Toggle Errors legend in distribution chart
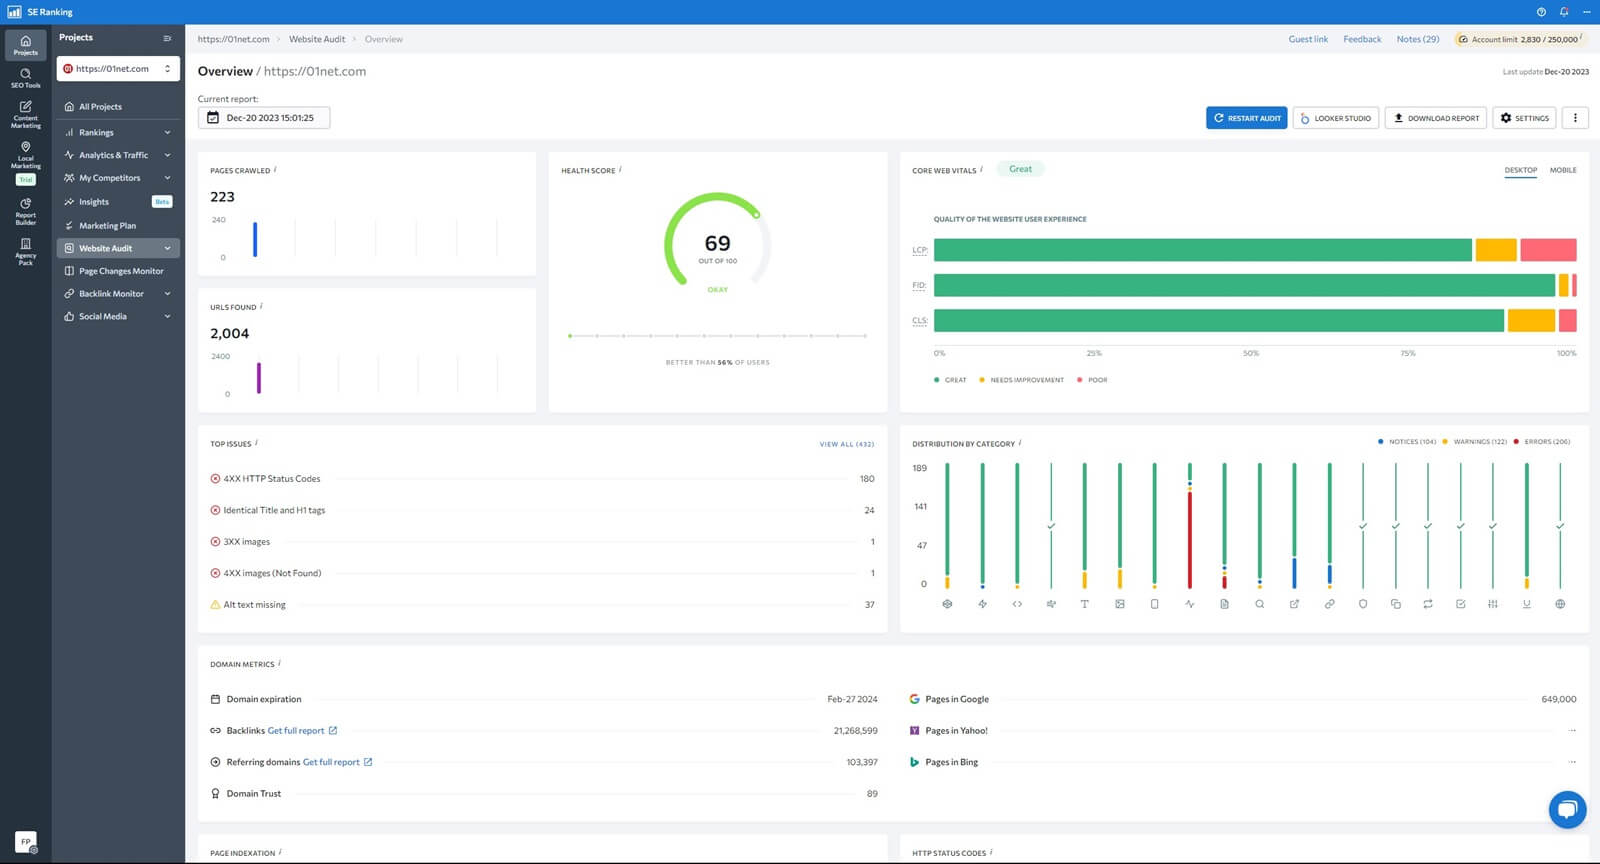This screenshot has height=864, width=1600. tap(1542, 441)
